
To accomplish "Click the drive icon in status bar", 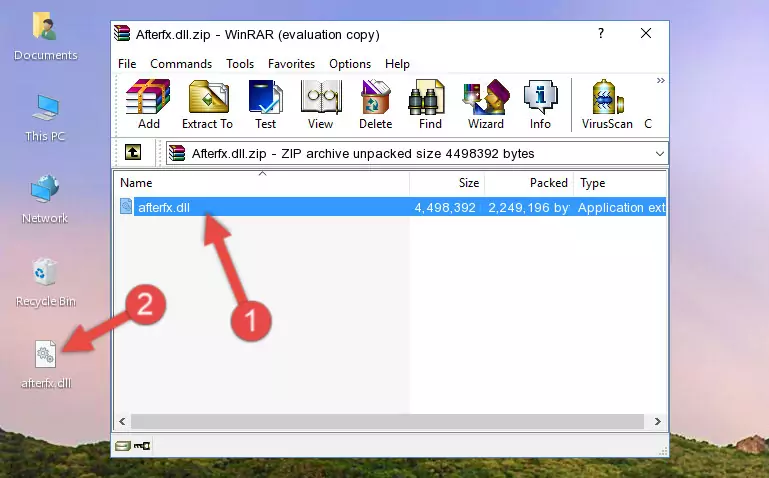I will point(123,446).
